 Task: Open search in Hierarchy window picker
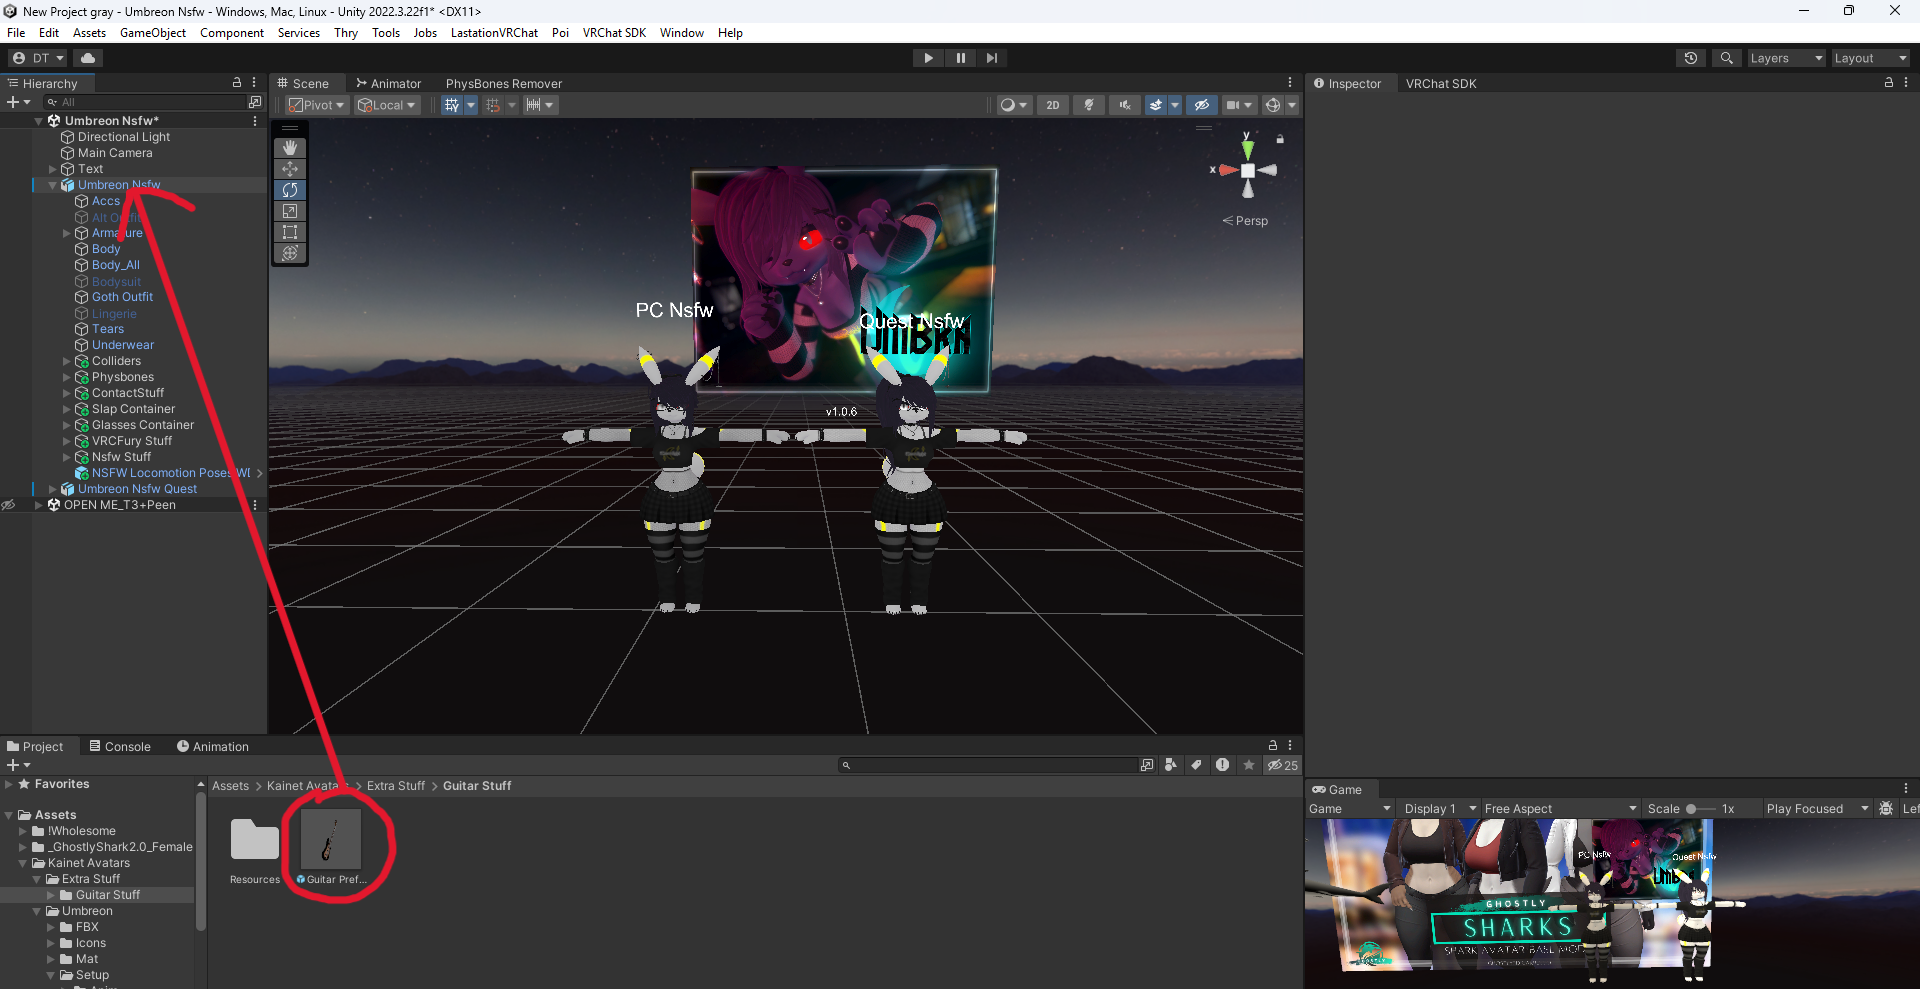[x=255, y=102]
